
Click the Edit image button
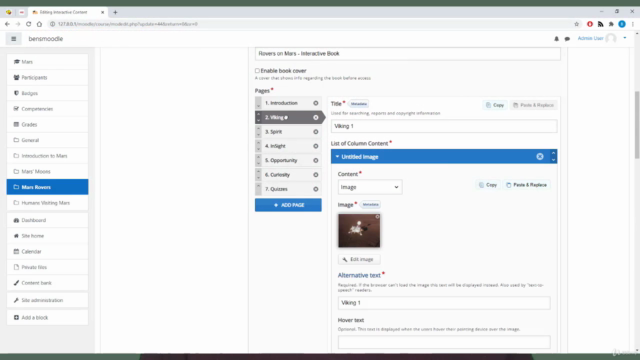click(x=358, y=259)
